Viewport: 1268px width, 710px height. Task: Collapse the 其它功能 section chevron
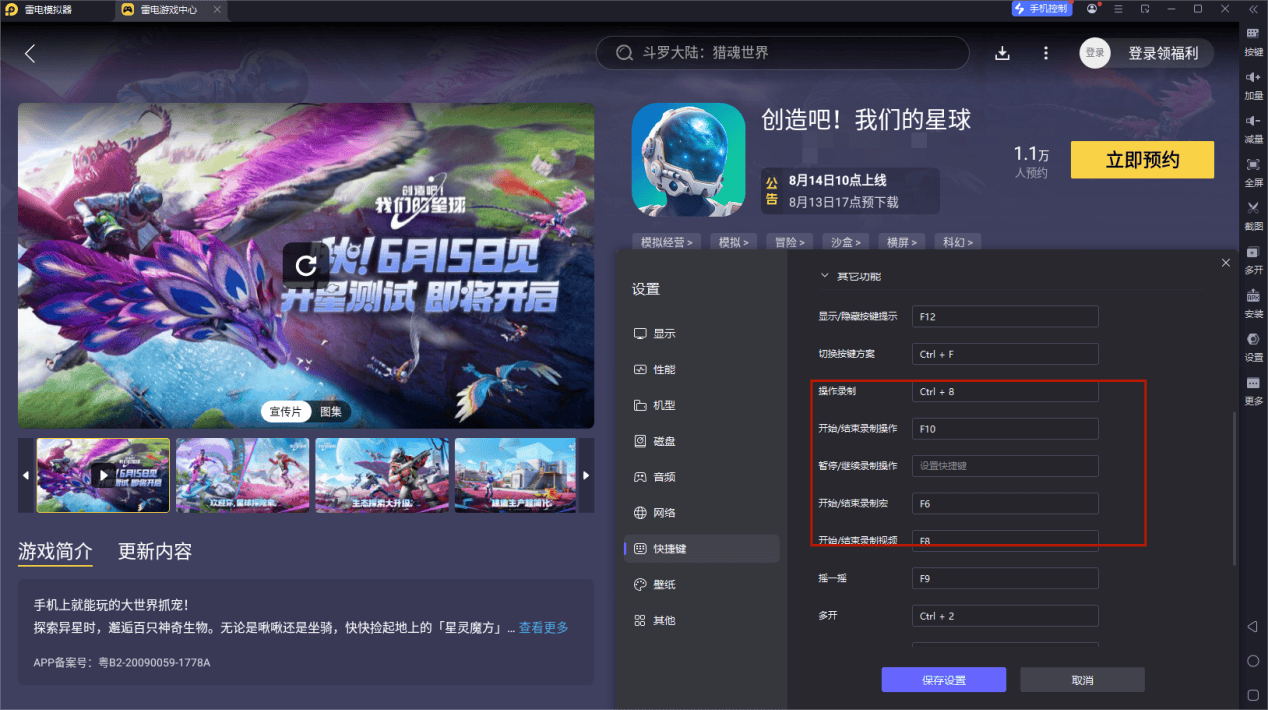pyautogui.click(x=825, y=276)
